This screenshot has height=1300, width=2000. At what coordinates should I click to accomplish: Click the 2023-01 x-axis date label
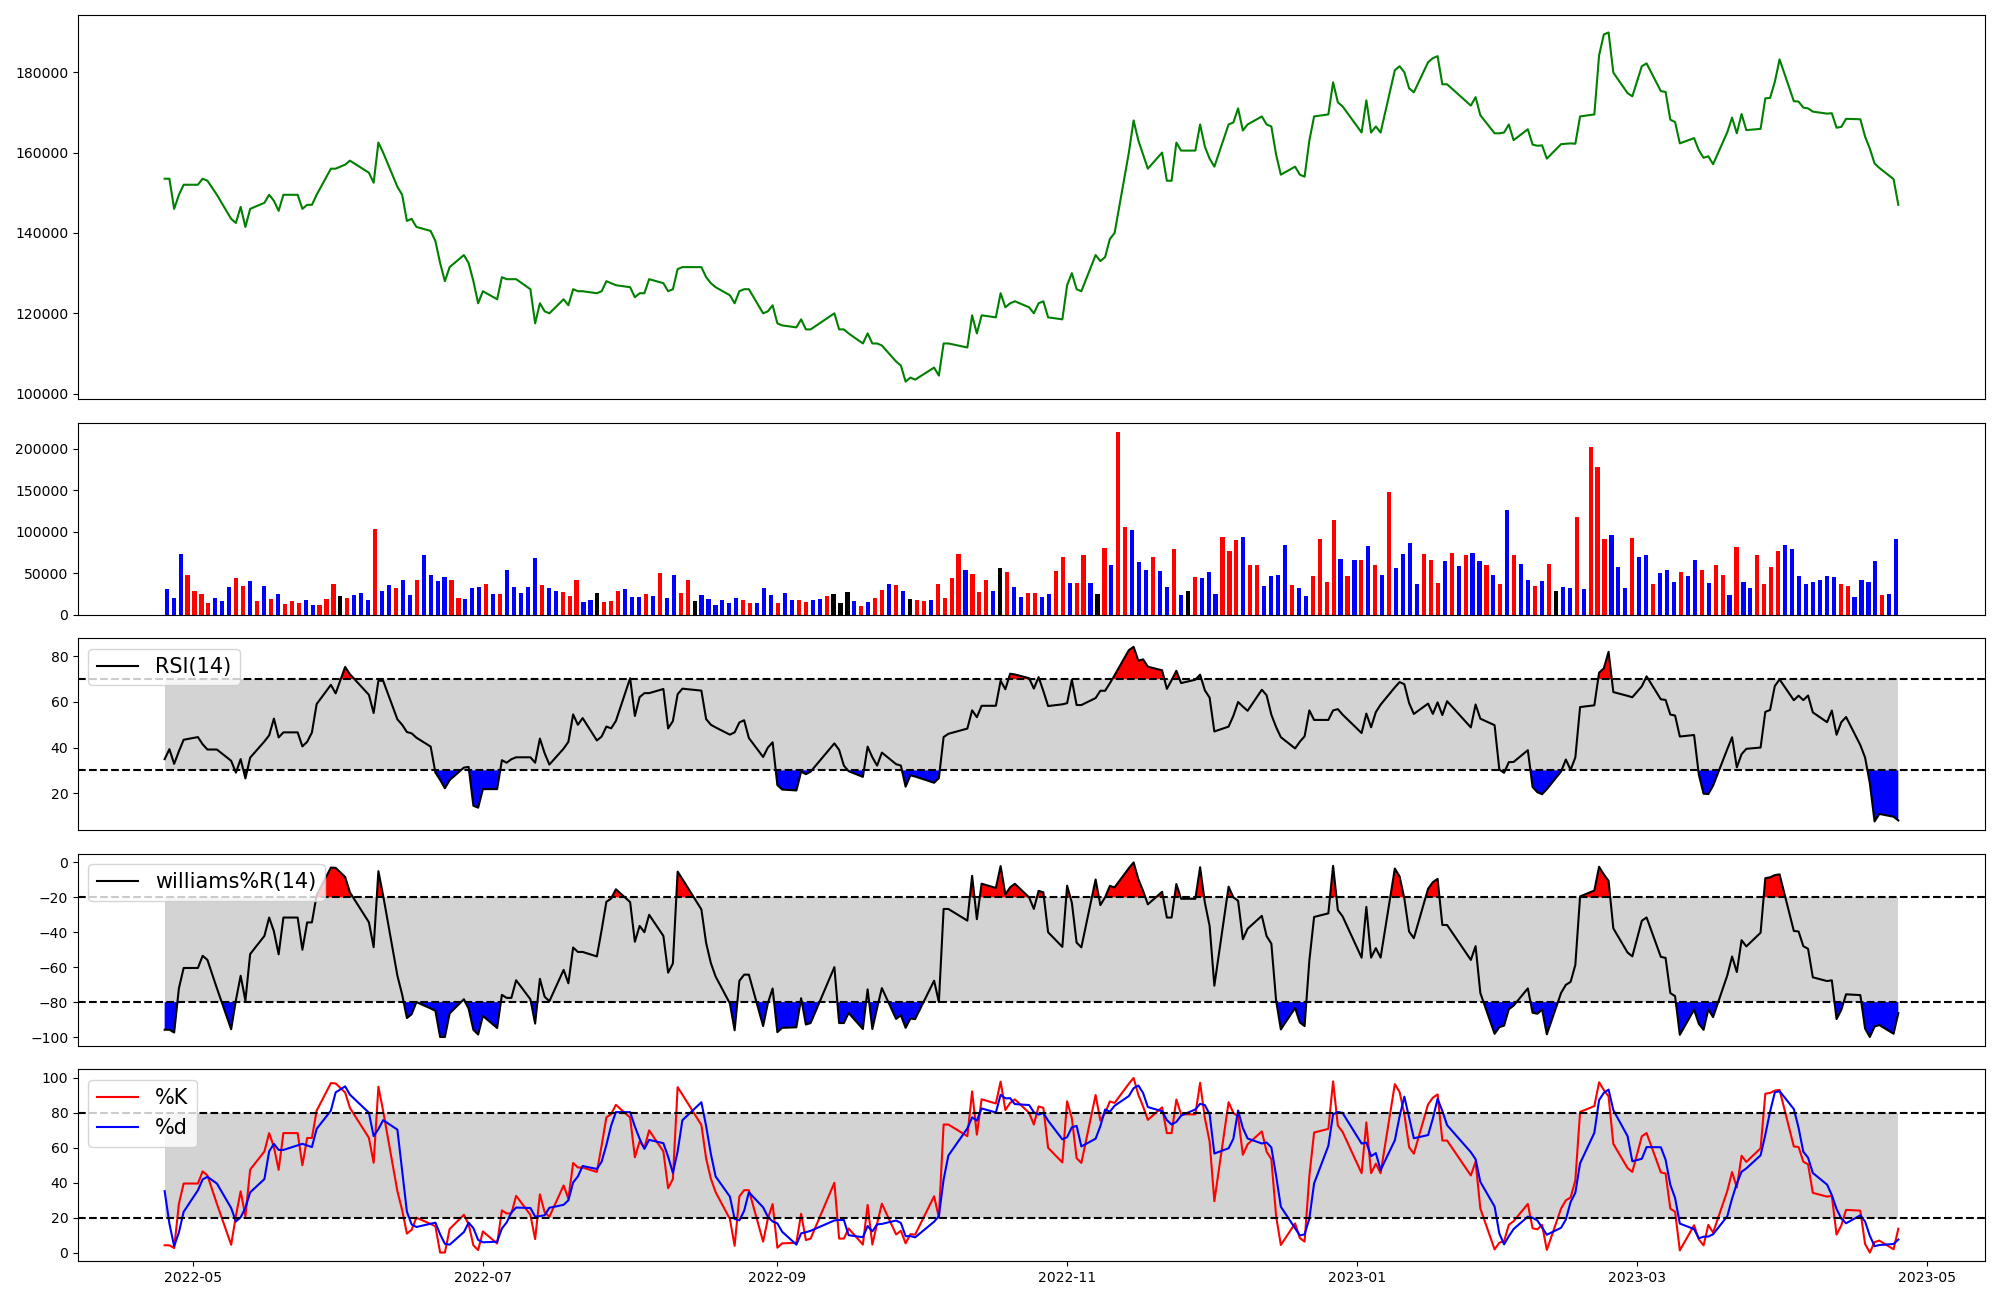1357,1277
